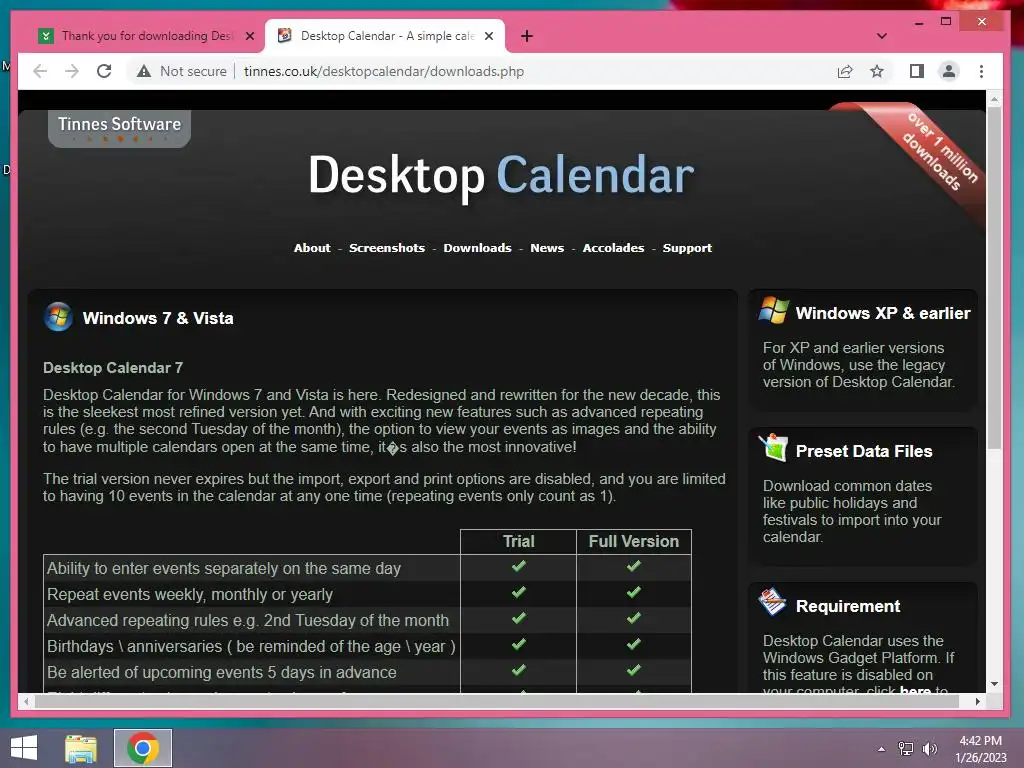The height and width of the screenshot is (768, 1024).
Task: Open the Downloads nav link
Action: 477,248
